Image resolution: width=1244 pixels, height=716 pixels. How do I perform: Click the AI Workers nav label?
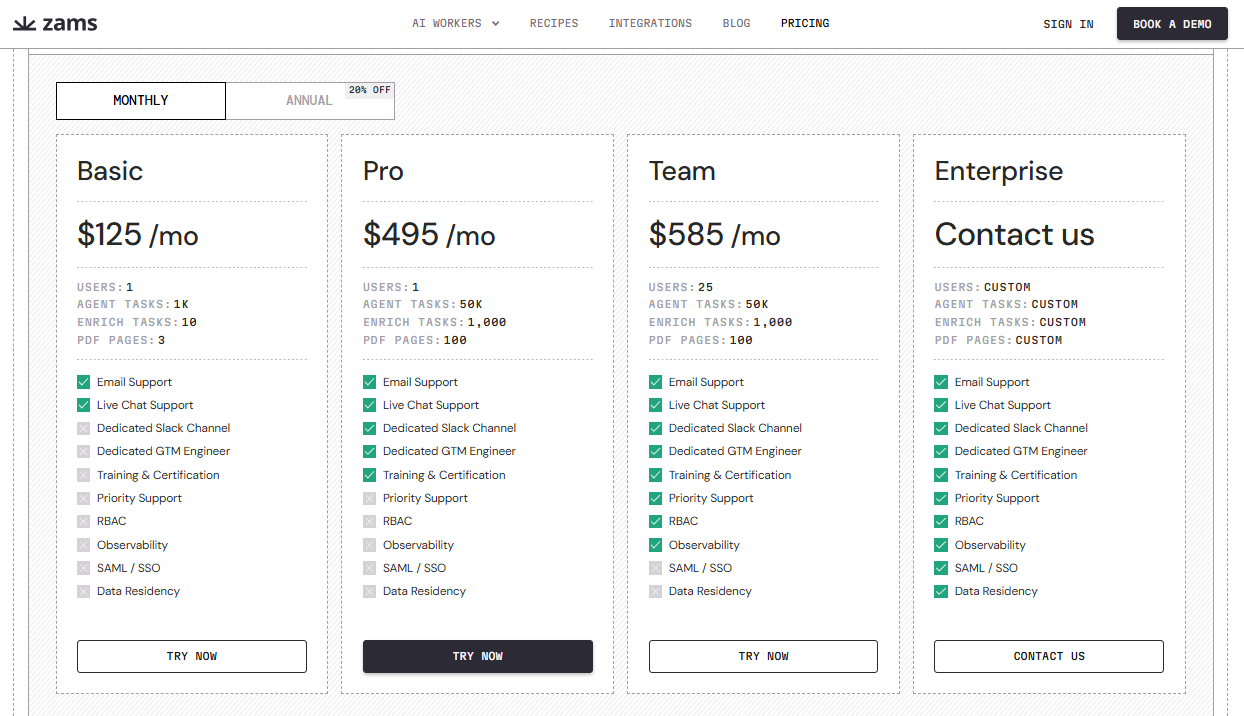click(447, 23)
